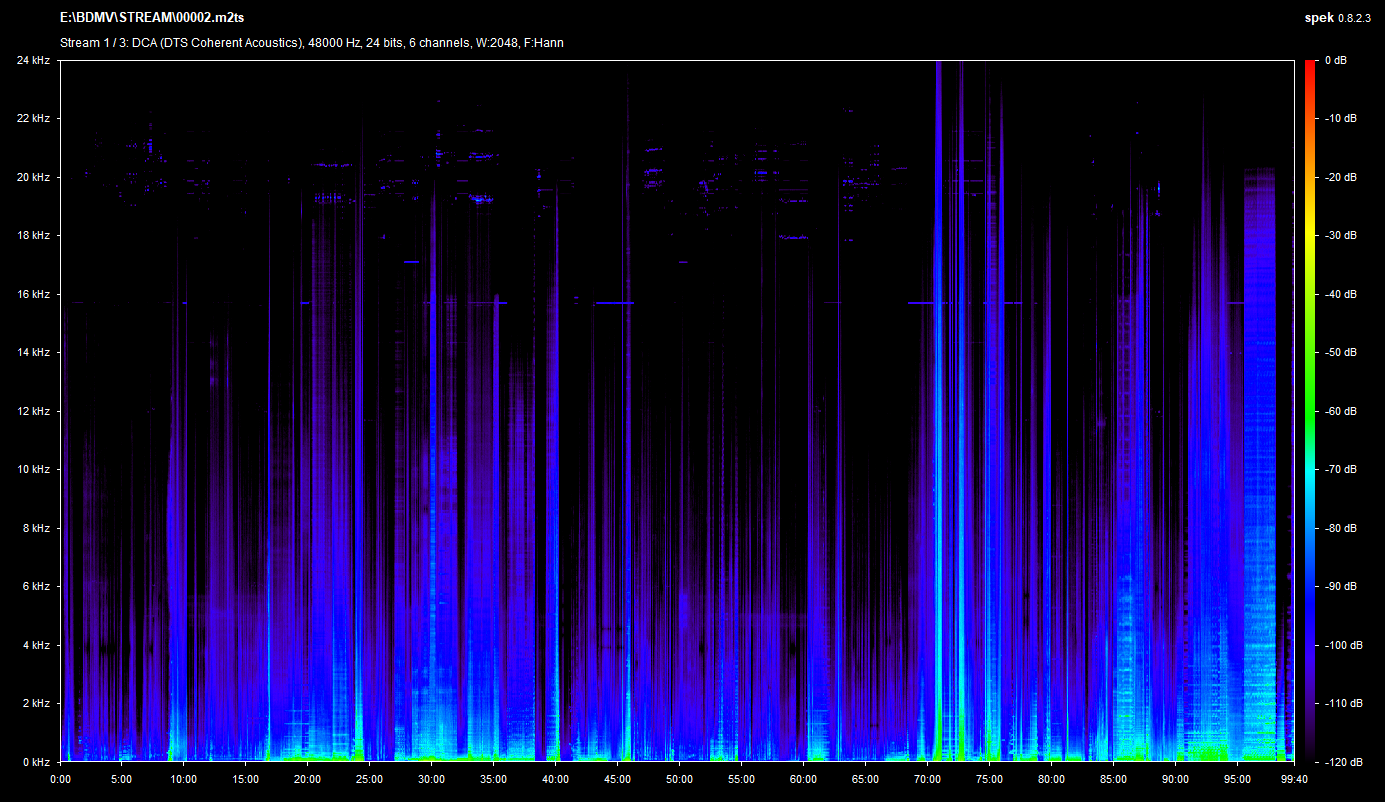Click the 20 kHz frequency axis label
Screen dimensions: 1385x802
34,178
